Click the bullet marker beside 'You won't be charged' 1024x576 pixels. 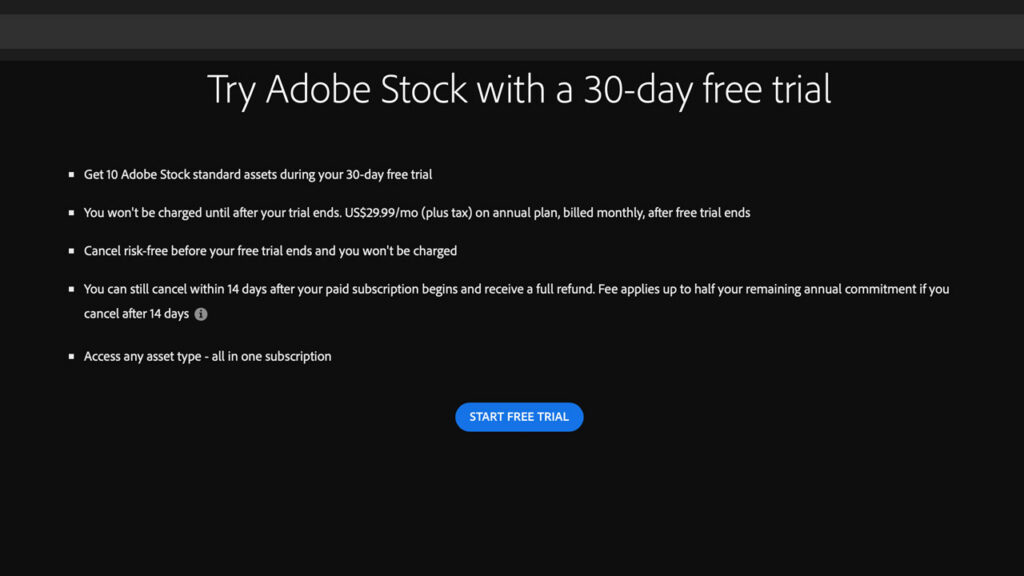coord(71,213)
